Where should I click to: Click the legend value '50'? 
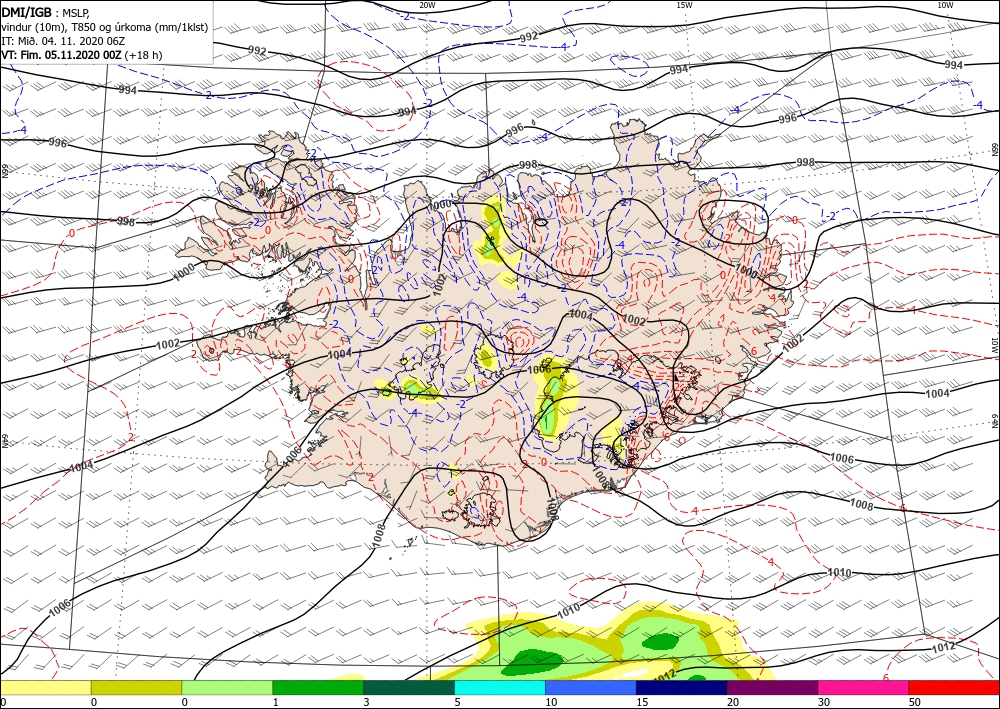pos(915,703)
